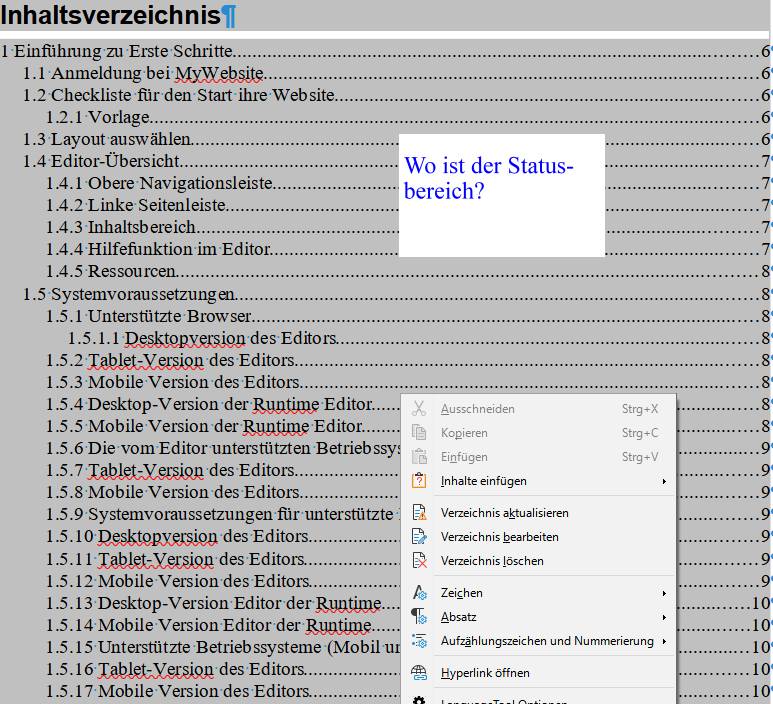Open TOC entry '1.1 Anmeldung bei MyWebsite'
The height and width of the screenshot is (704, 773).
click(x=143, y=73)
